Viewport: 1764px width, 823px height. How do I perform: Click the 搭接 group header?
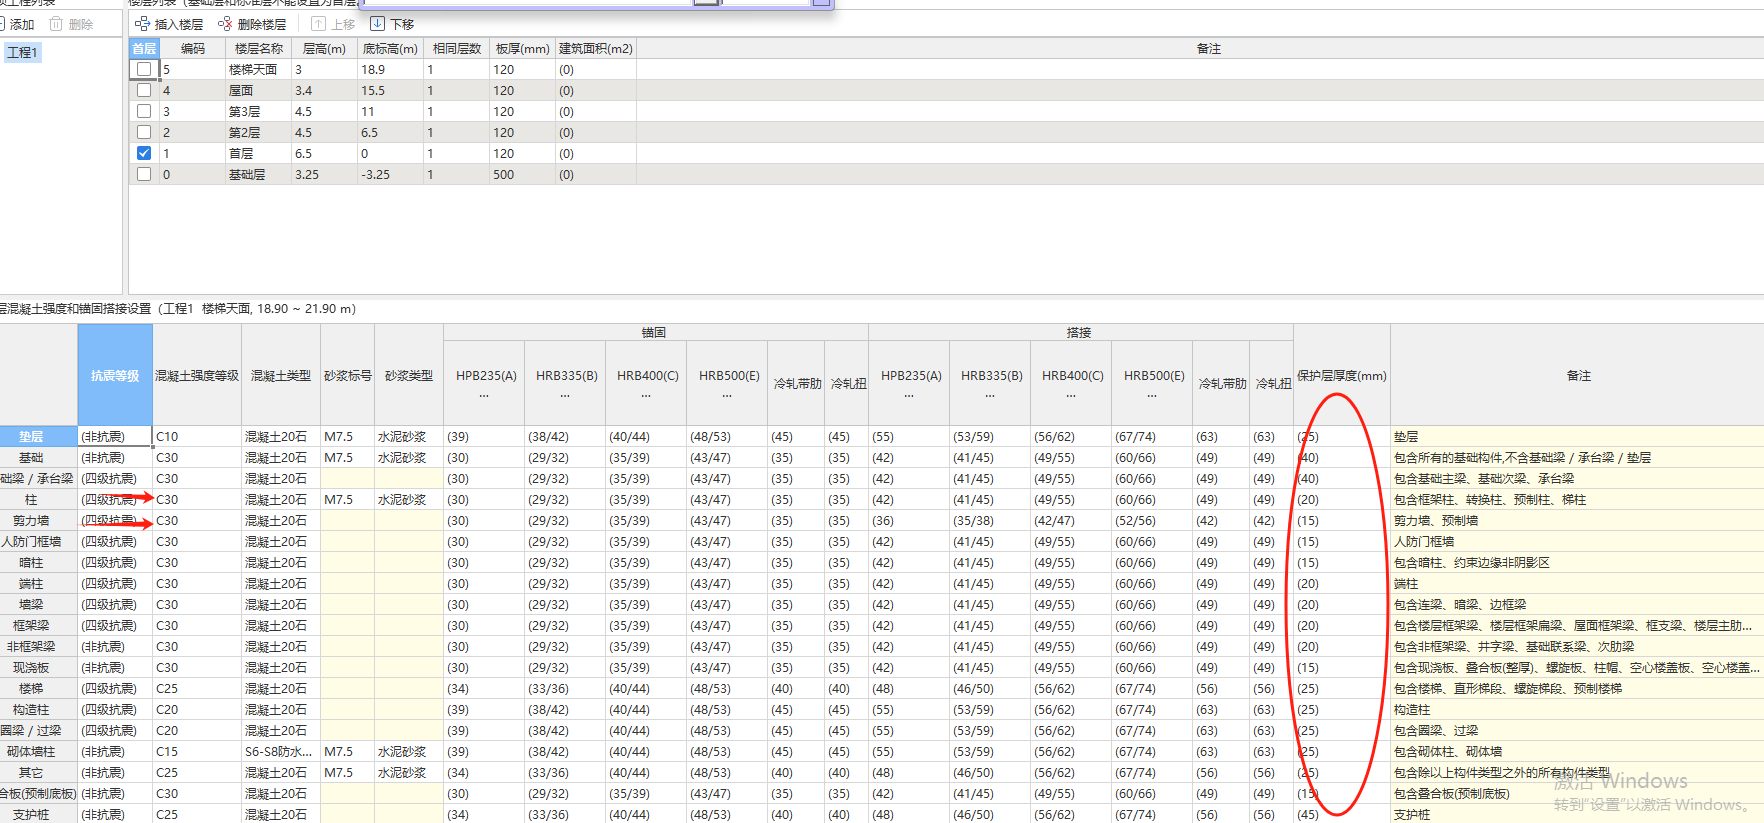point(1079,332)
